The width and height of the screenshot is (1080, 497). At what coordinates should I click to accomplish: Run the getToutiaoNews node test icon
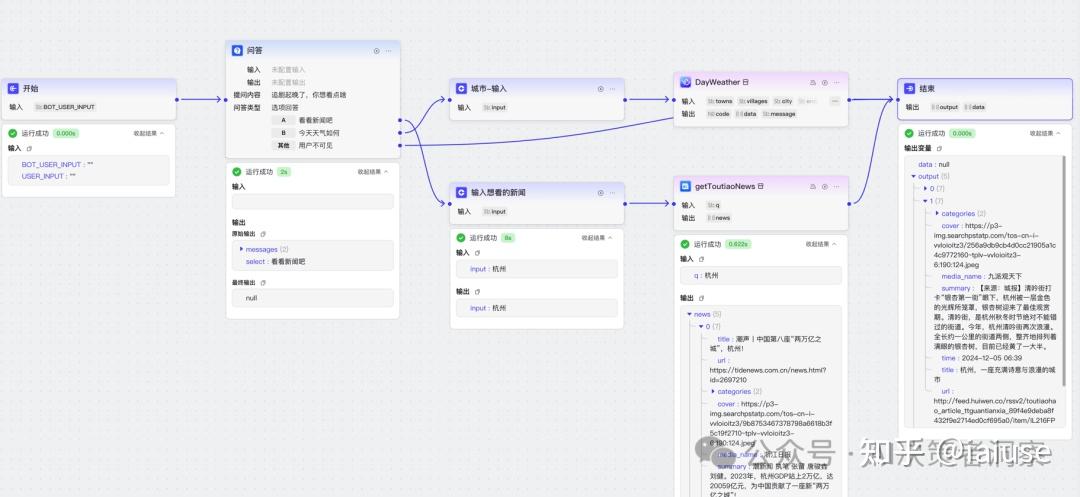pos(824,187)
